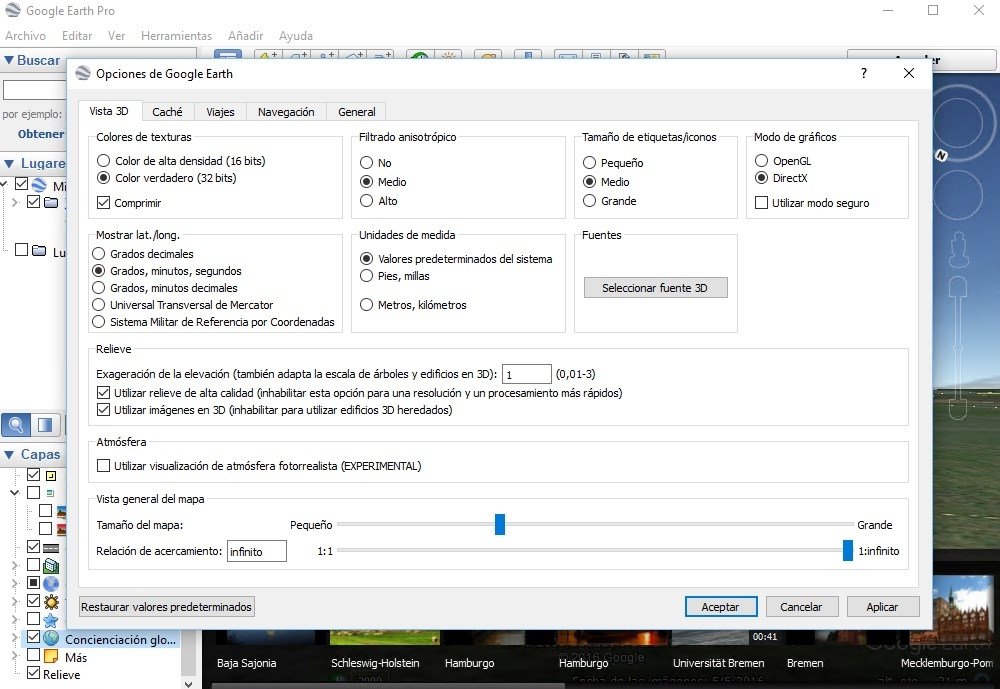The image size is (1000, 689).
Task: Click the roads layer icon
Action: click(x=51, y=548)
